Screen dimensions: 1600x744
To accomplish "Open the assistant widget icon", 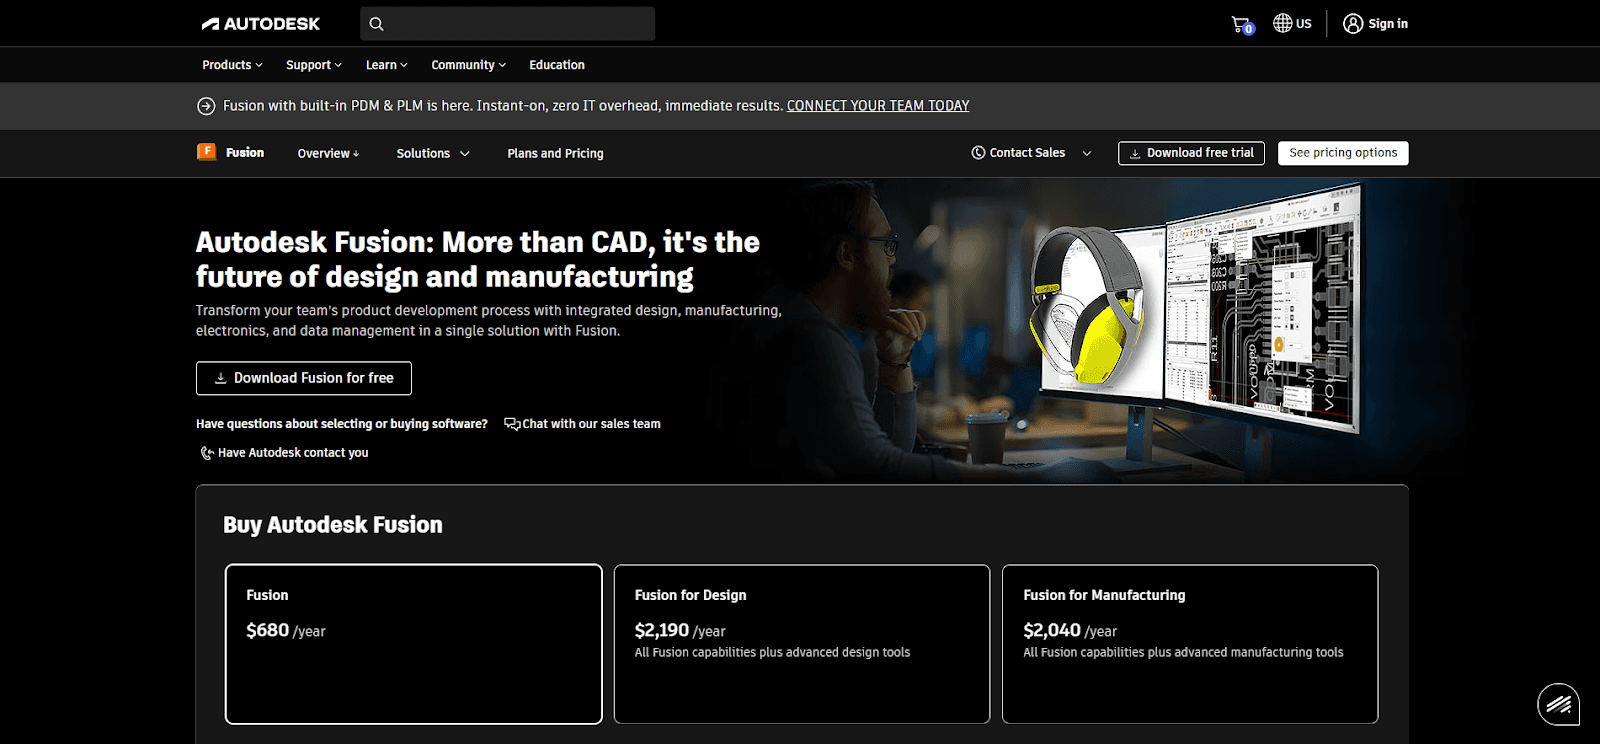I will click(1559, 704).
